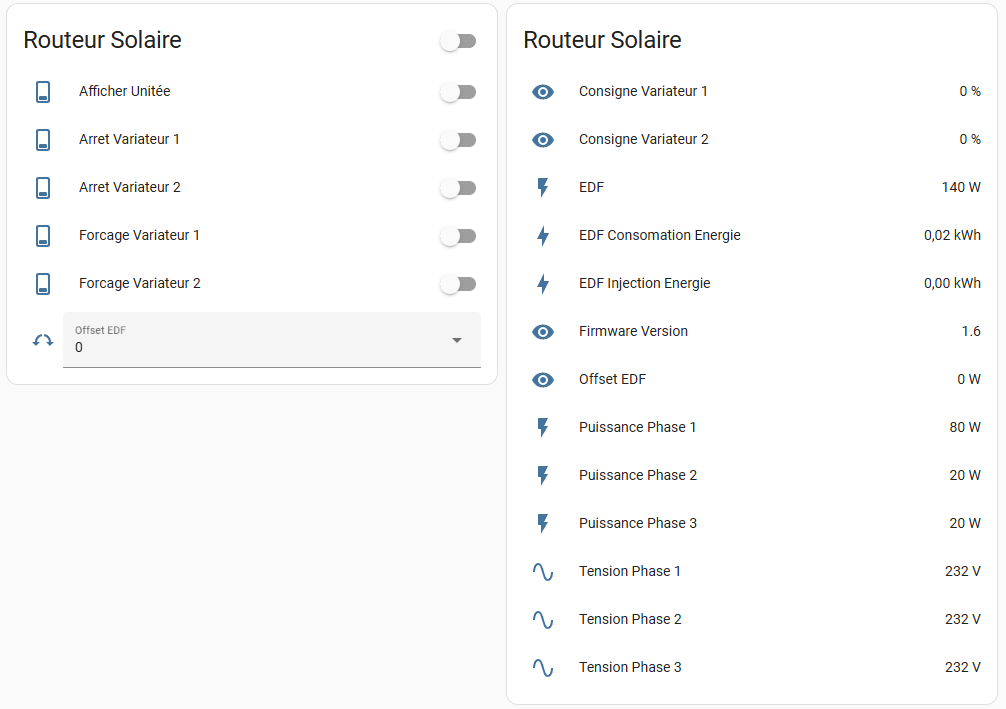Toggle the Afficher Unitée switch
The width and height of the screenshot is (1006, 709).
pos(458,92)
